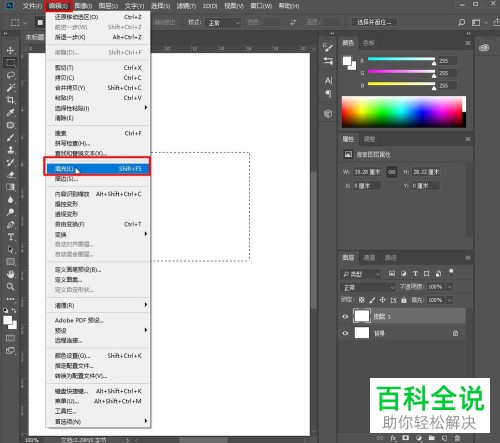The height and width of the screenshot is (443, 500).
Task: Select the Move tool
Action: coord(10,50)
